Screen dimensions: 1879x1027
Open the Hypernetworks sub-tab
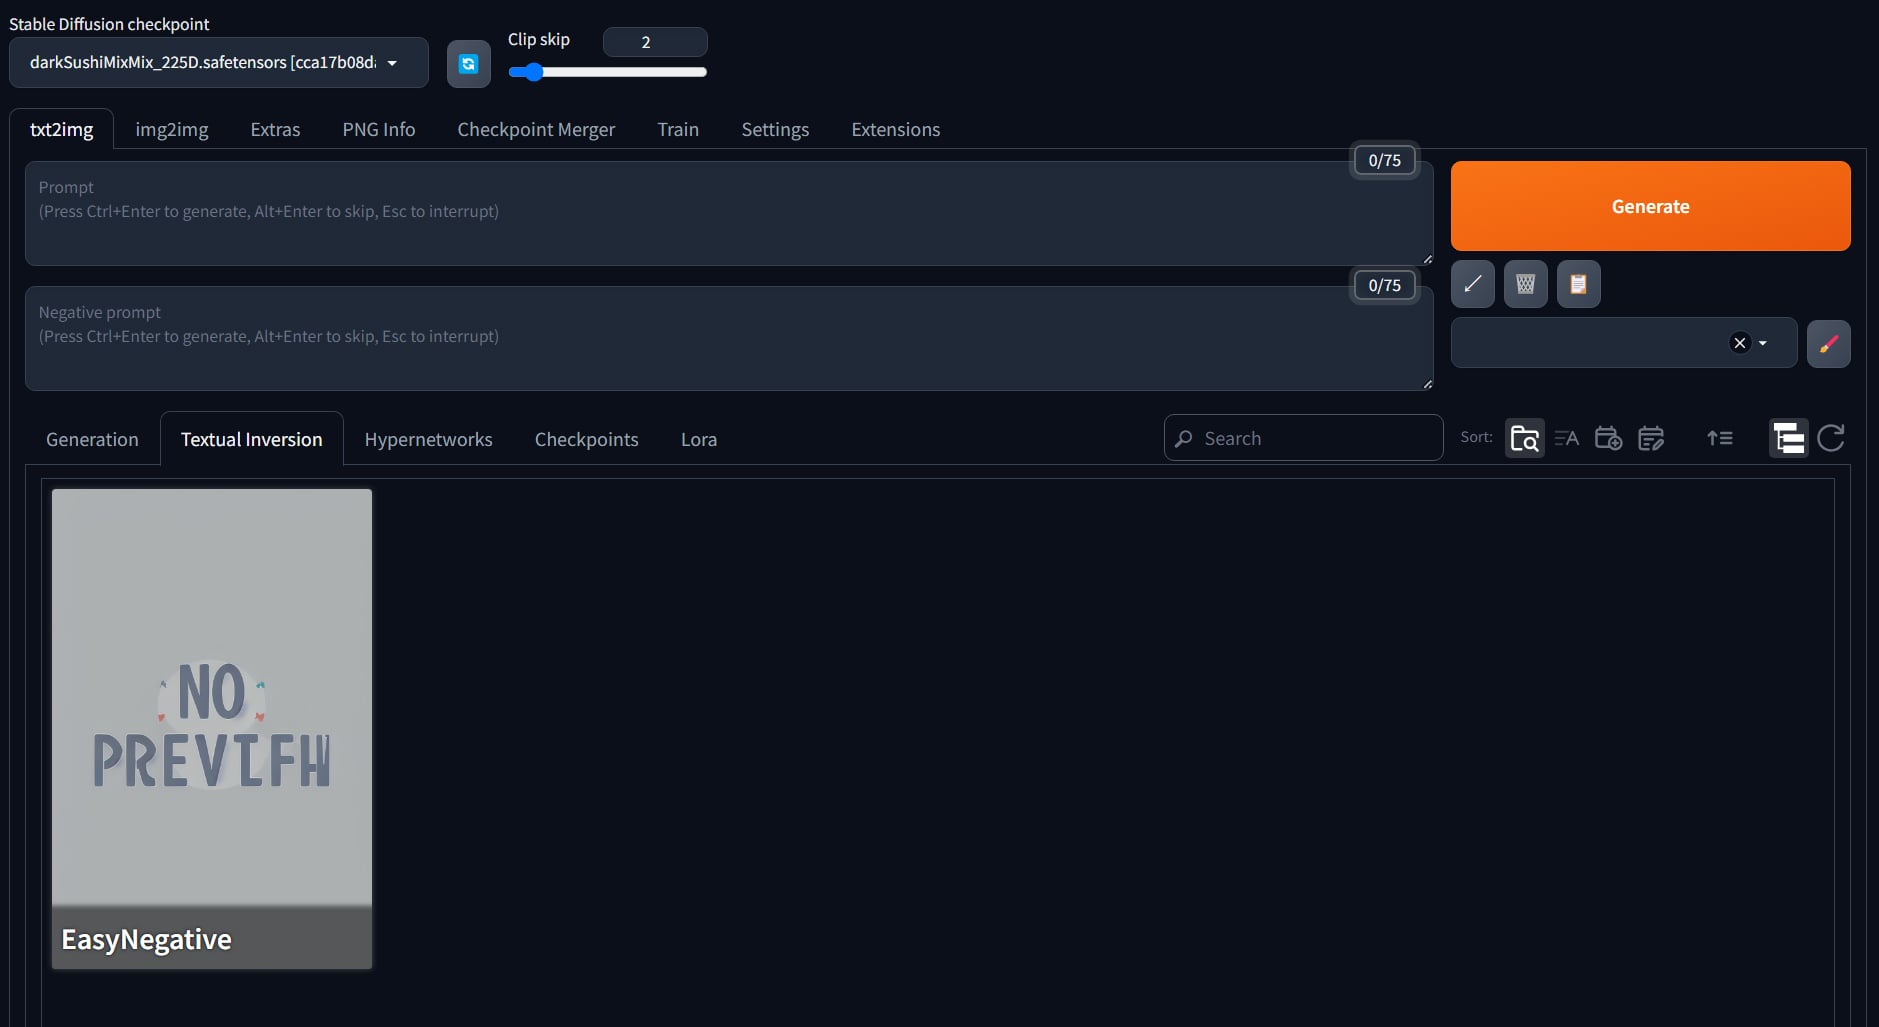428,439
